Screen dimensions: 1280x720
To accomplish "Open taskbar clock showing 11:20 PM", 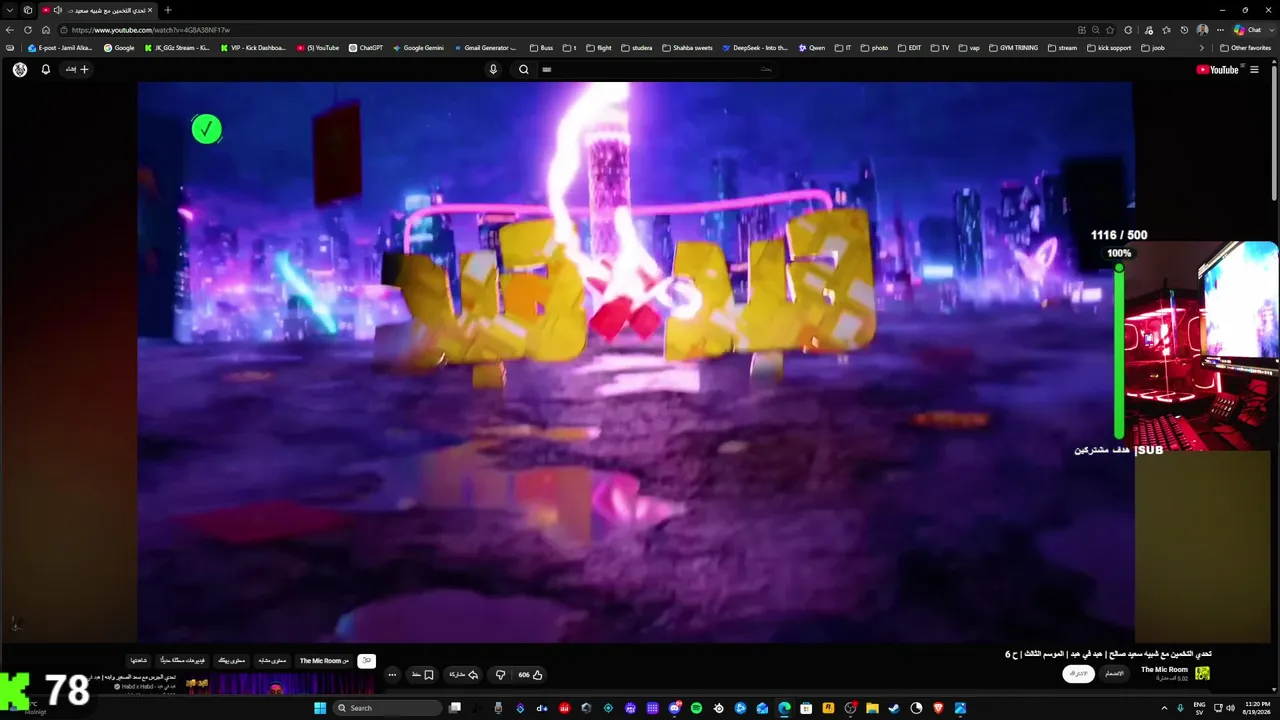I will point(1257,708).
